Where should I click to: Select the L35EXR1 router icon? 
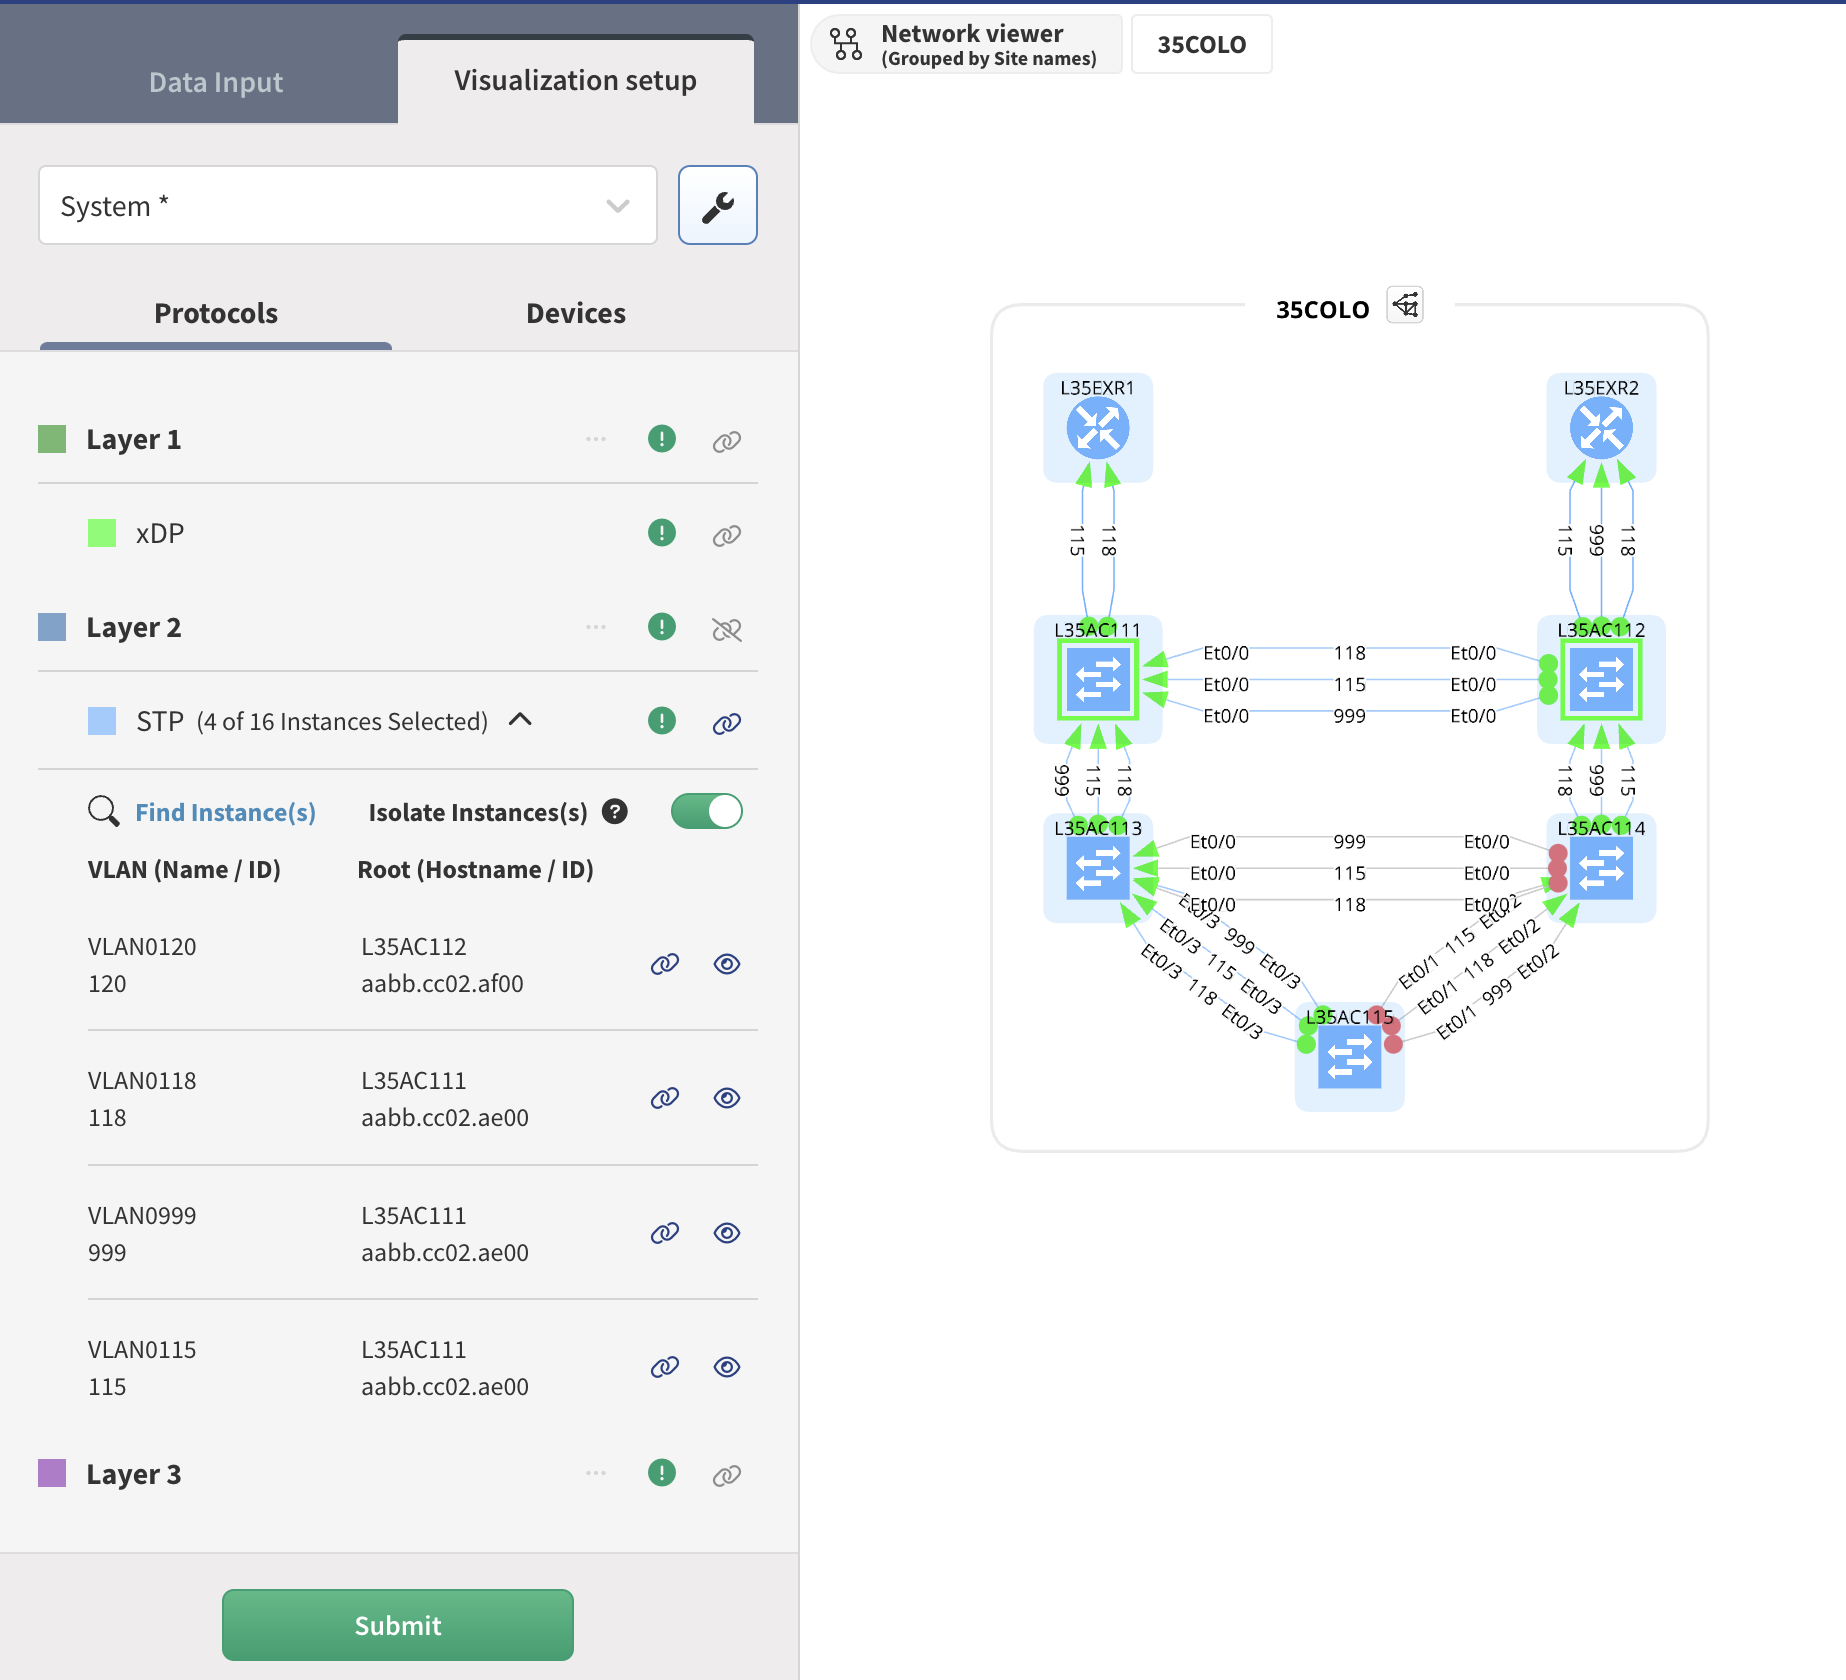(1097, 429)
